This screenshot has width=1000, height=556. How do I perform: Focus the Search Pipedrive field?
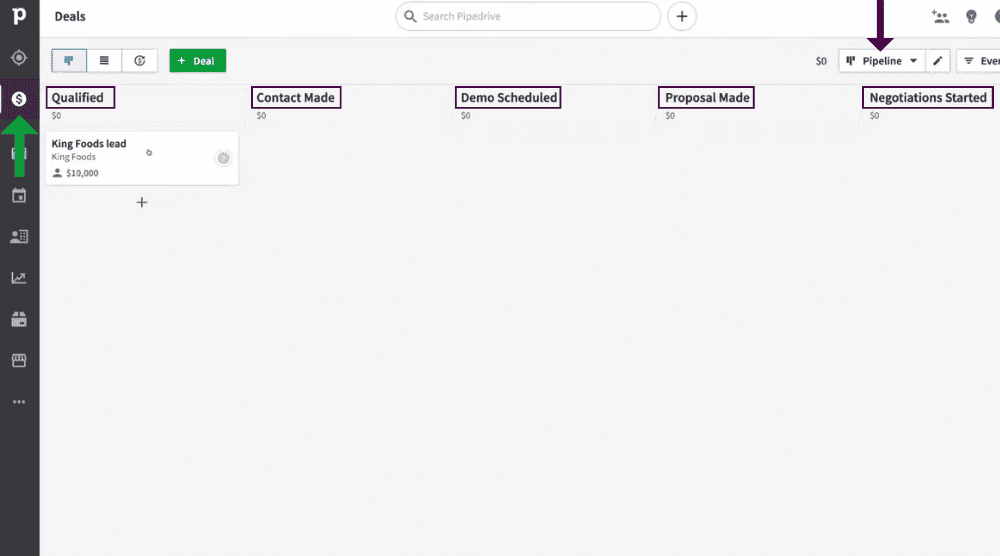click(x=528, y=16)
